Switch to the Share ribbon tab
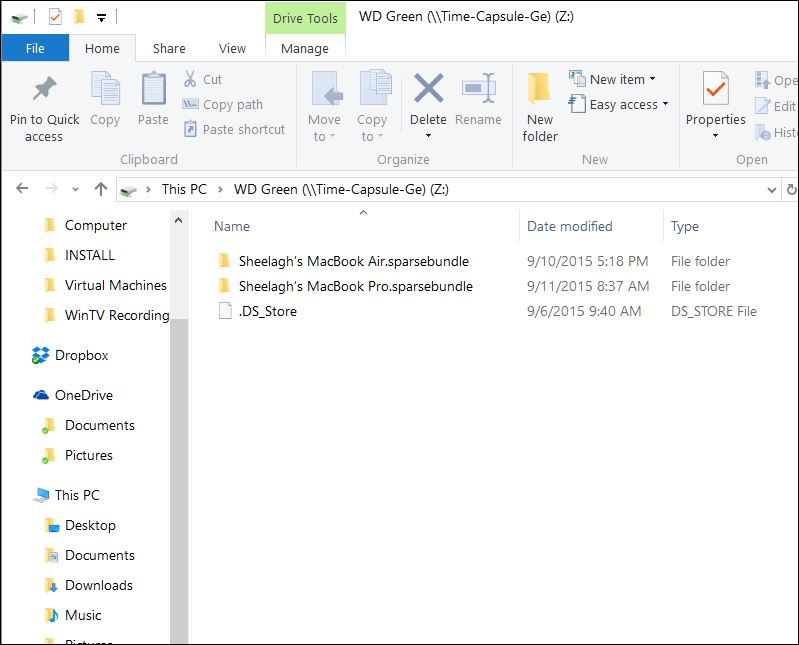Viewport: 799px width, 645px height. pyautogui.click(x=169, y=48)
